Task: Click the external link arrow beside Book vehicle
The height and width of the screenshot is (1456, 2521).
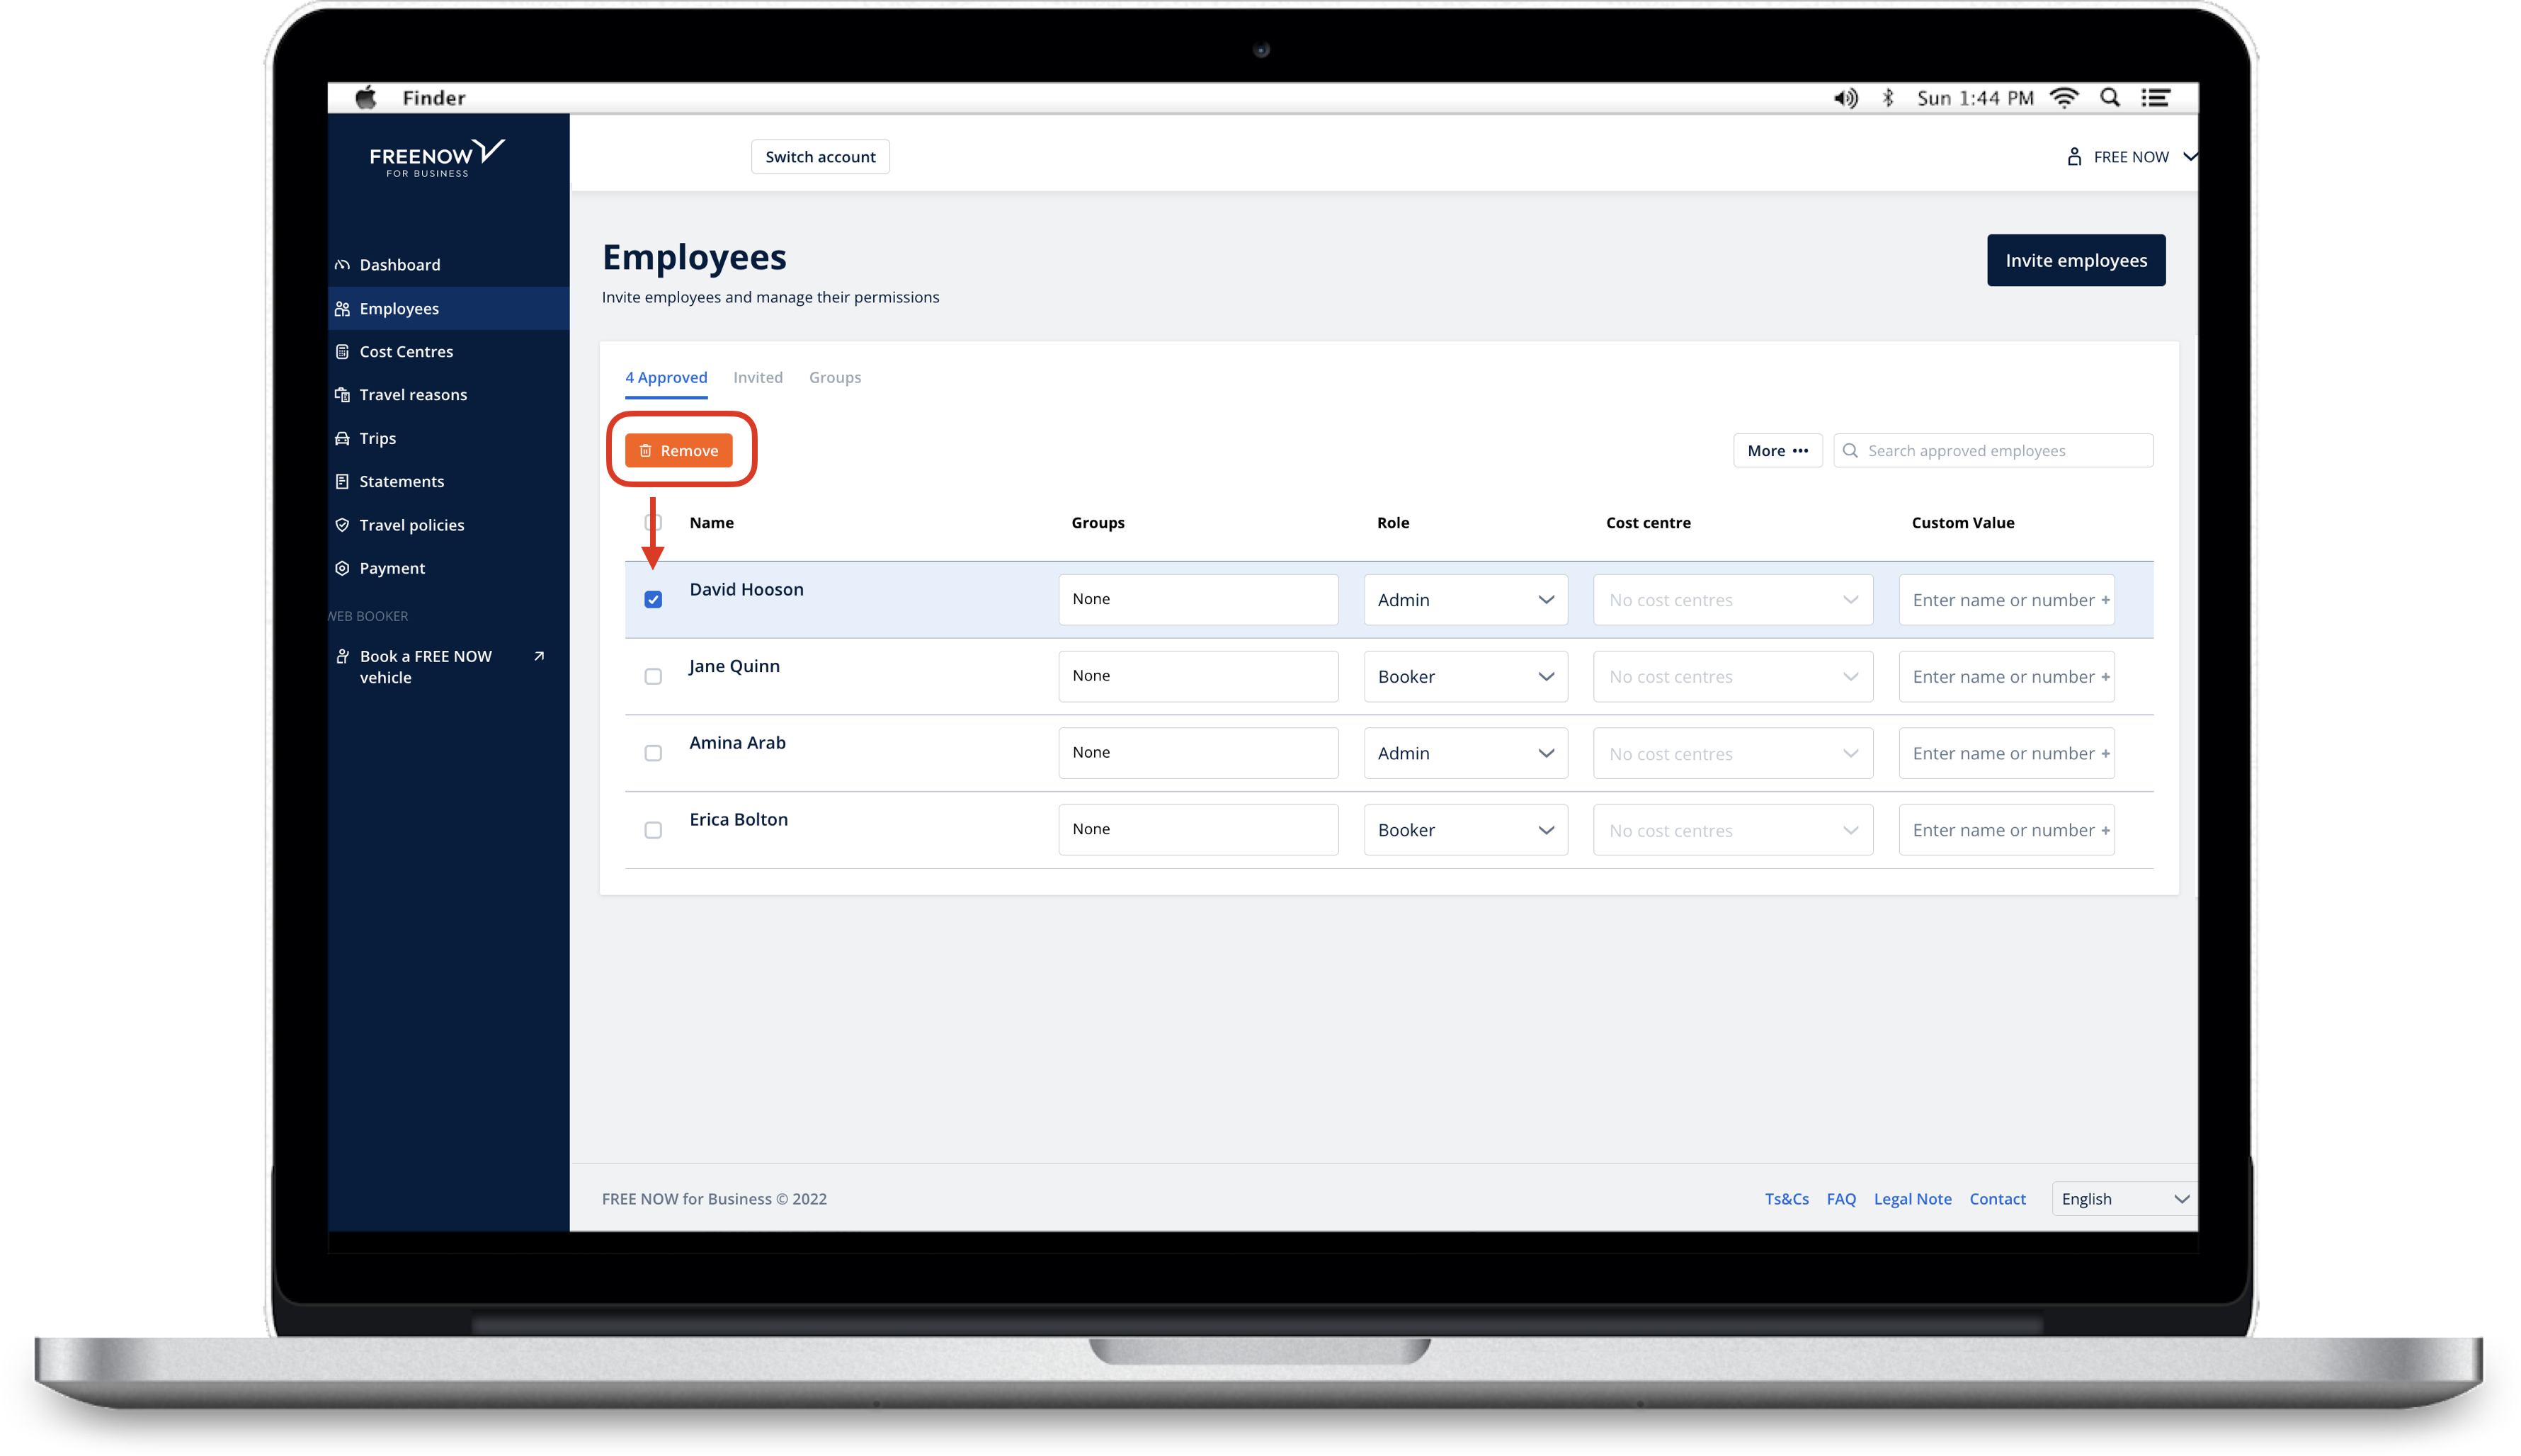Action: 539,656
